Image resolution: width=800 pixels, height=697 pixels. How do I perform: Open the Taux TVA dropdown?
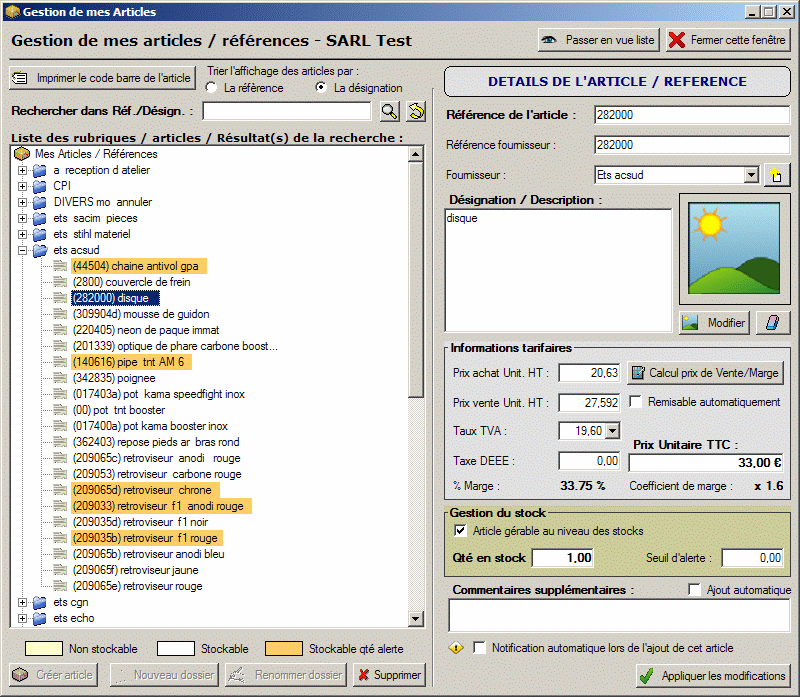(x=613, y=431)
